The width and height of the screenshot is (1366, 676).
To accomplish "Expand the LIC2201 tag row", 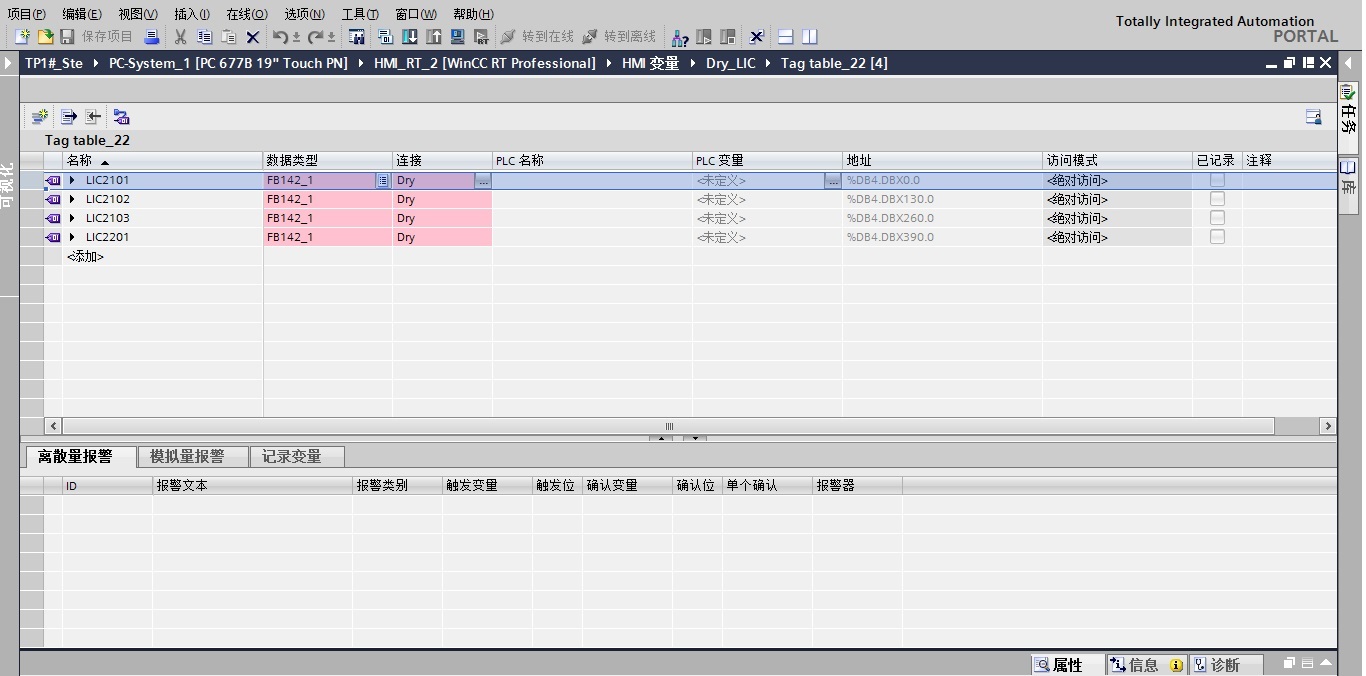I will pyautogui.click(x=72, y=237).
